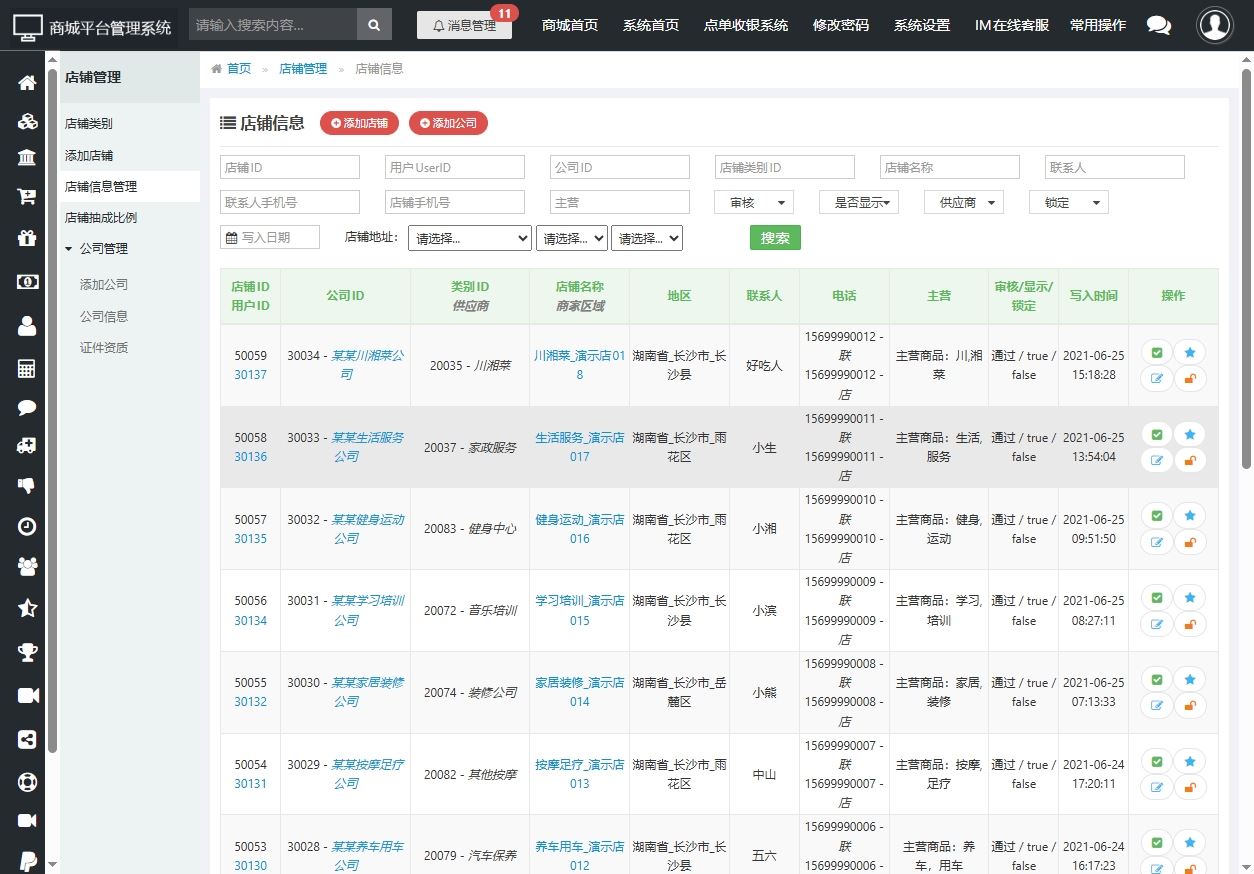The width and height of the screenshot is (1254, 874).
Task: Open the trophy icon in the icon rail
Action: 27,652
